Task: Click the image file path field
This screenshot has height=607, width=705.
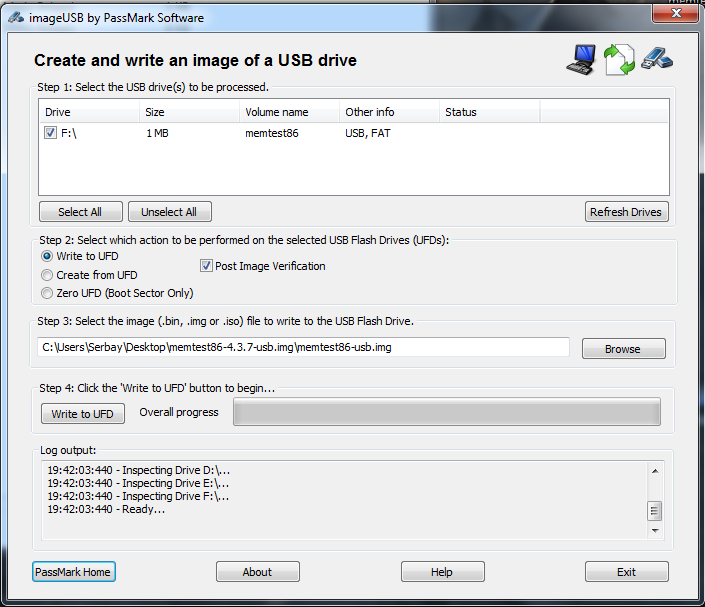Action: click(x=303, y=347)
